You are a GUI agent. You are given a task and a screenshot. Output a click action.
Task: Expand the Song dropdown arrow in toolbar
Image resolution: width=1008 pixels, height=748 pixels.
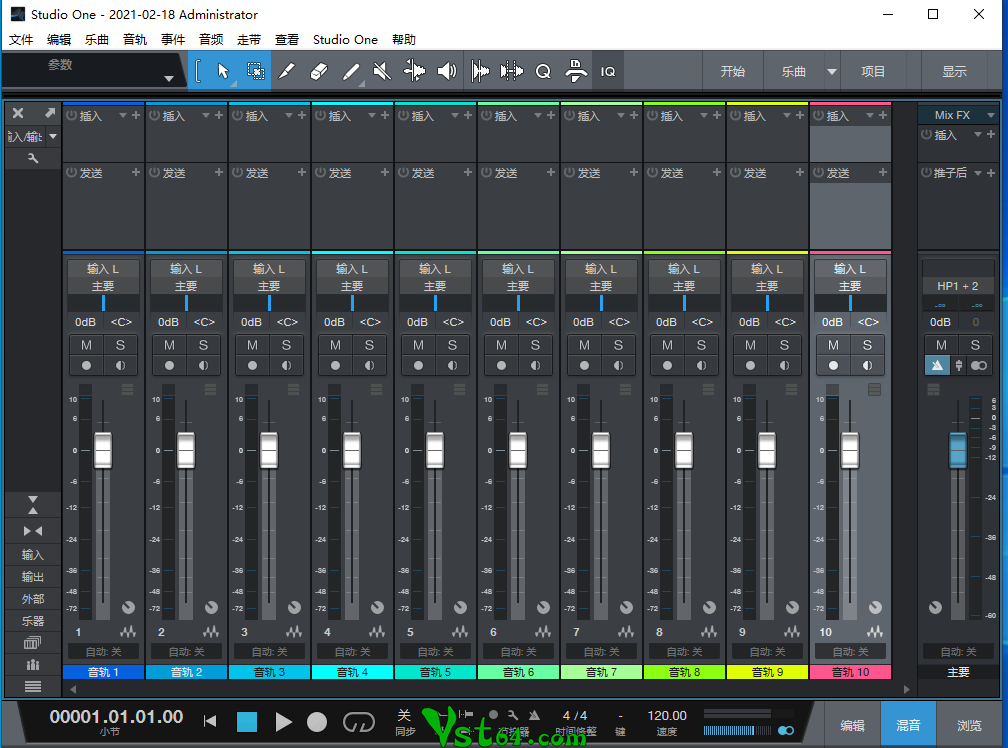(831, 71)
